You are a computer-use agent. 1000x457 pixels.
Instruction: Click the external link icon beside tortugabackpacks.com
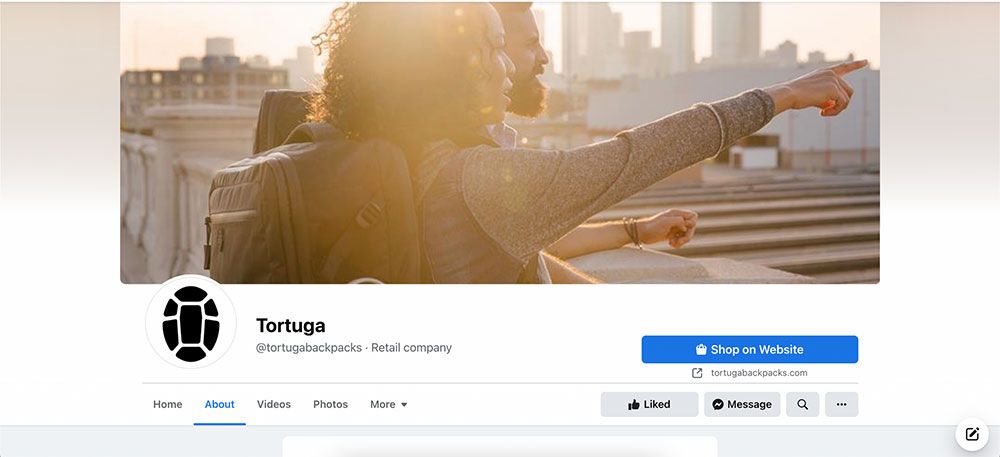(697, 373)
